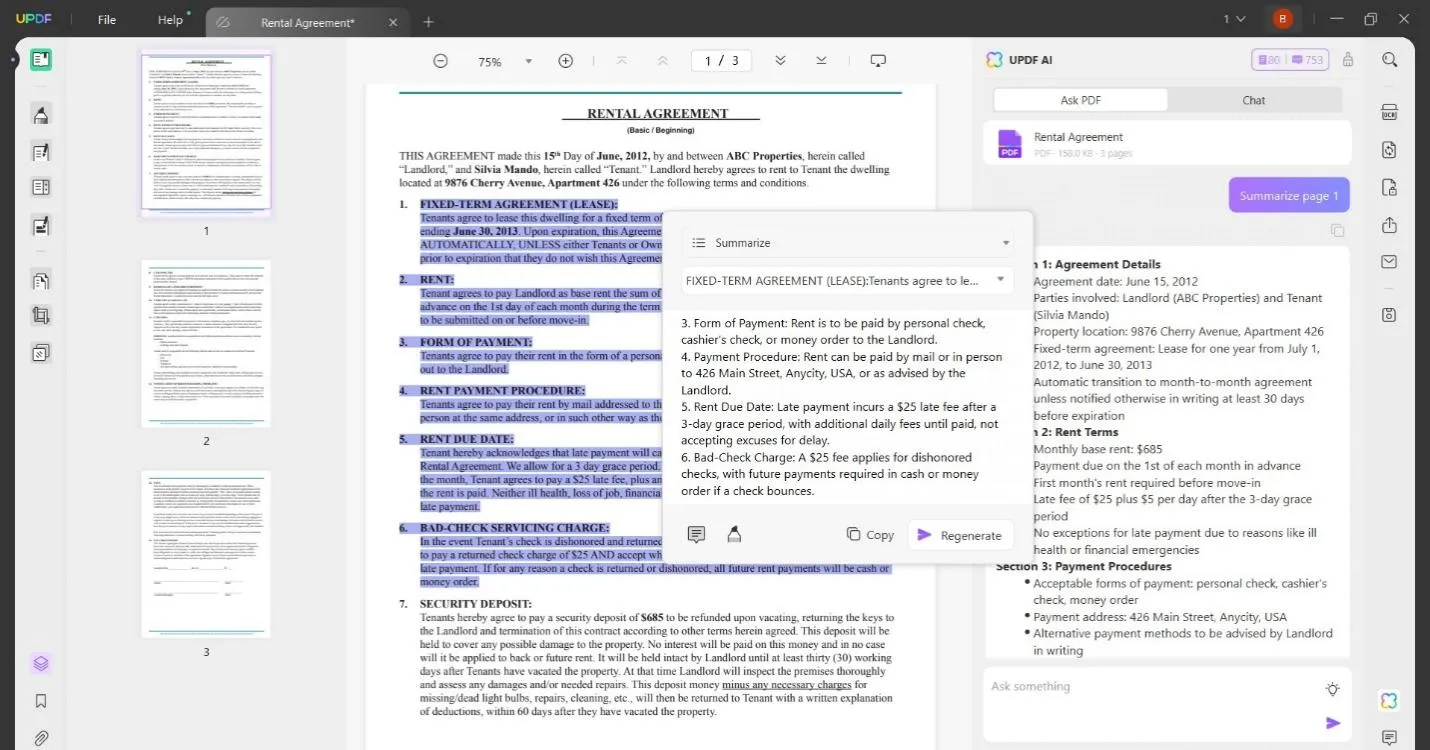The image size is (1430, 750).
Task: Open the Crop pages tool
Action: tap(41, 315)
